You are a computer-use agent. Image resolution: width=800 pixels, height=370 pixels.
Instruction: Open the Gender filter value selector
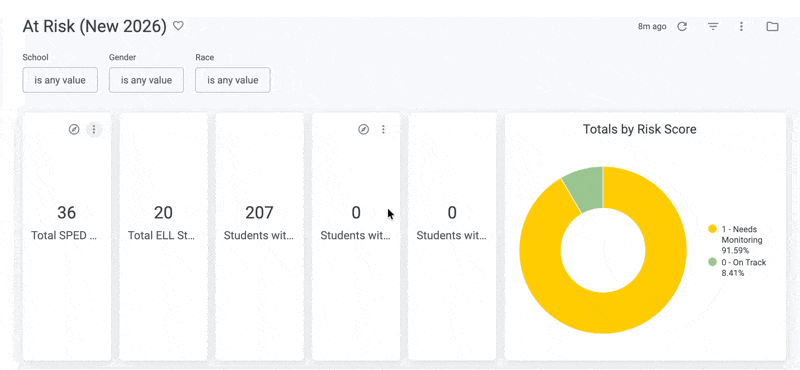pyautogui.click(x=146, y=80)
